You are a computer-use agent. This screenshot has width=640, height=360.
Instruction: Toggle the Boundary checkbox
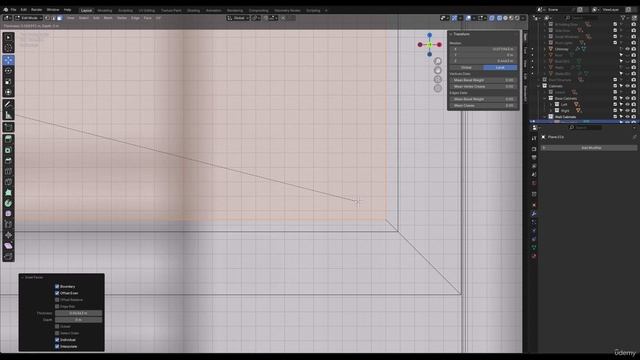coord(57,287)
